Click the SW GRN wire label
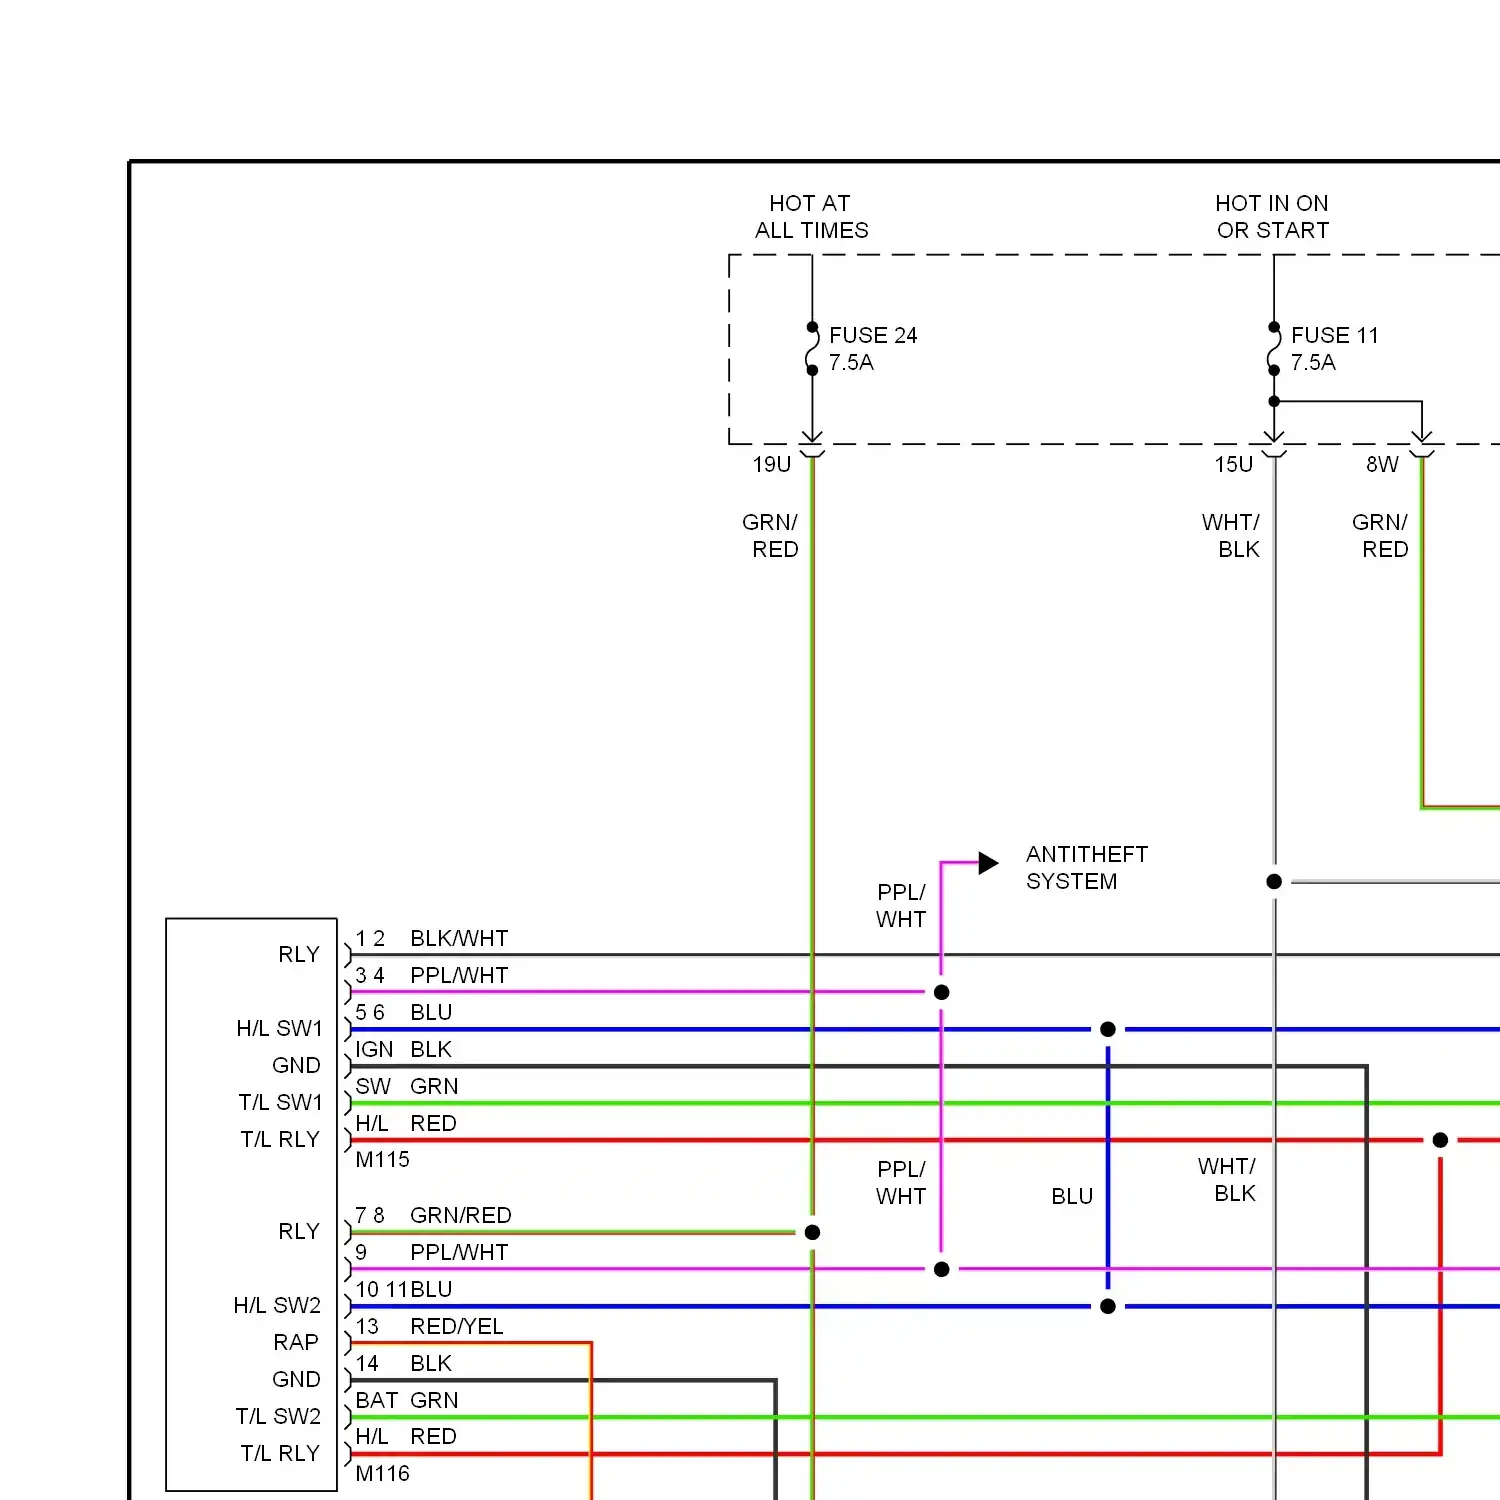Image resolution: width=1500 pixels, height=1500 pixels. click(406, 1087)
